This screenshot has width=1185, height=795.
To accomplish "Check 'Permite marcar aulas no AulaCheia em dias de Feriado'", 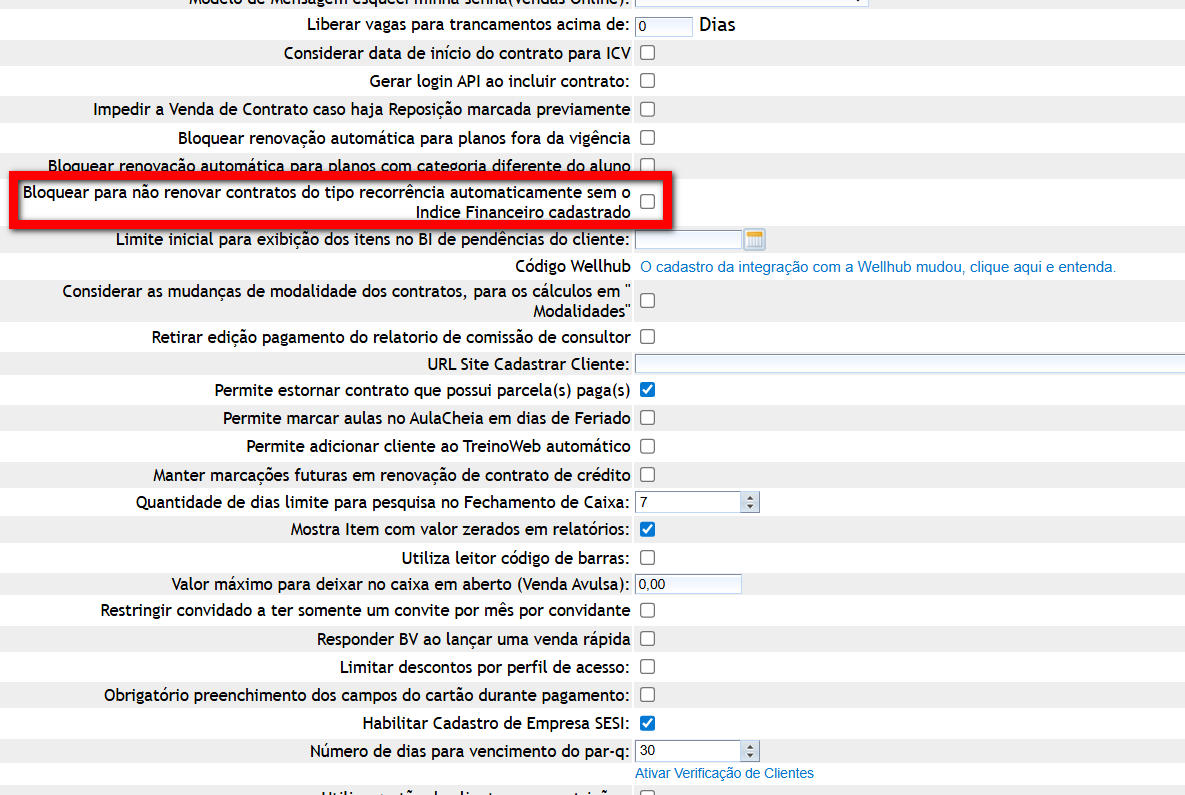I will [x=647, y=417].
